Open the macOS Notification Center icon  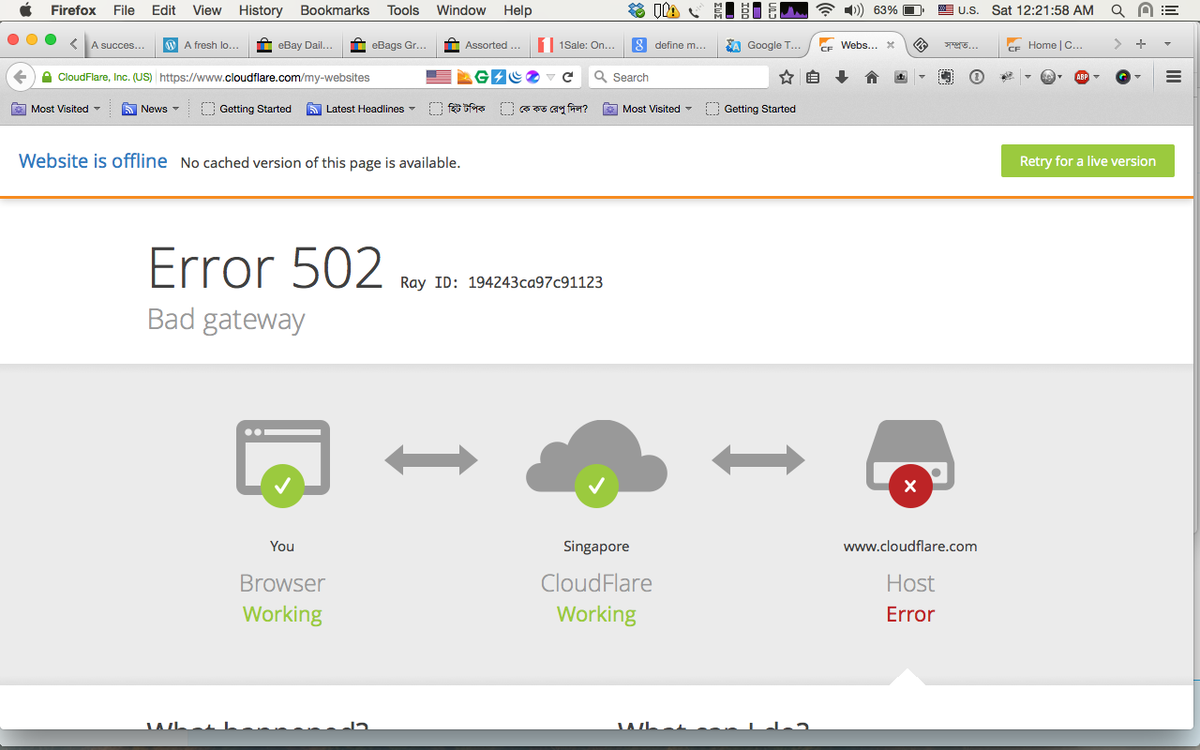1171,10
